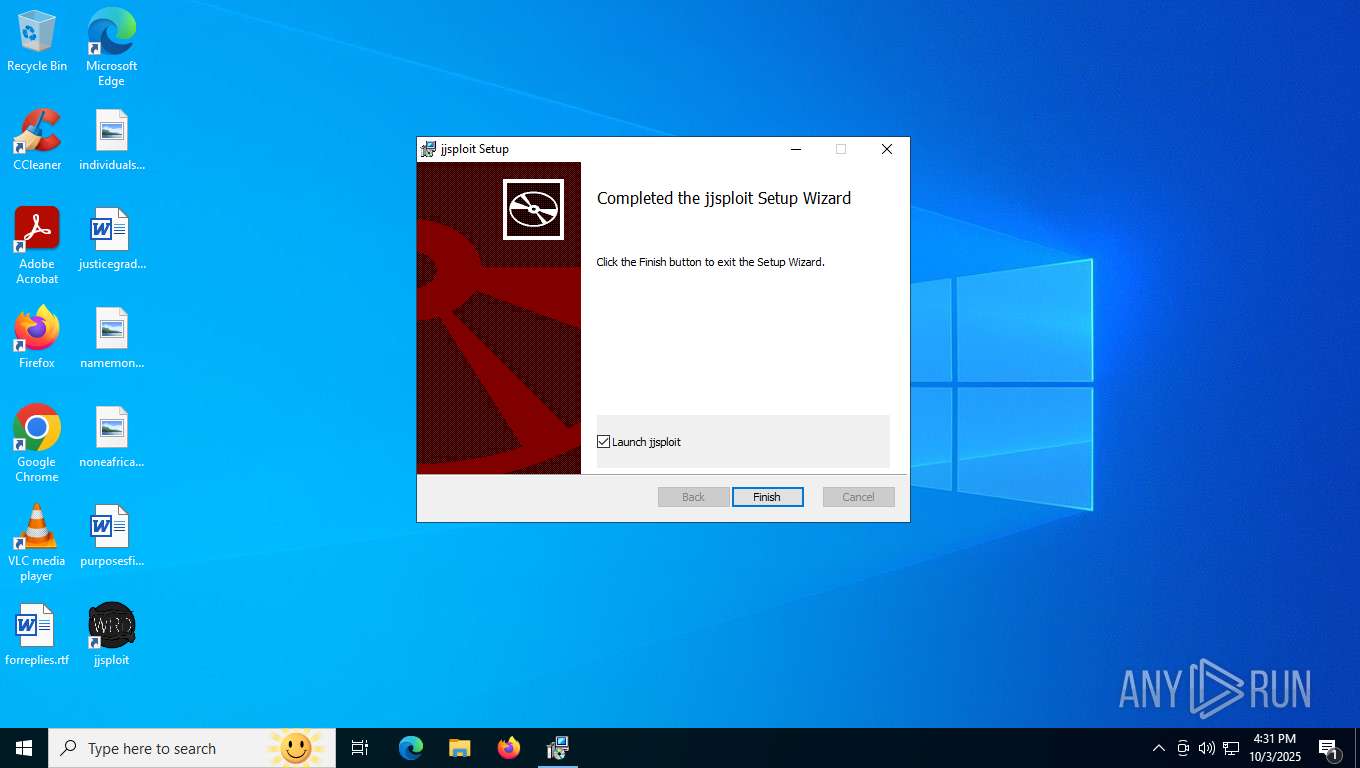Select the CCleaner desktop shortcut
Screen dimensions: 1360x768
click(37, 140)
